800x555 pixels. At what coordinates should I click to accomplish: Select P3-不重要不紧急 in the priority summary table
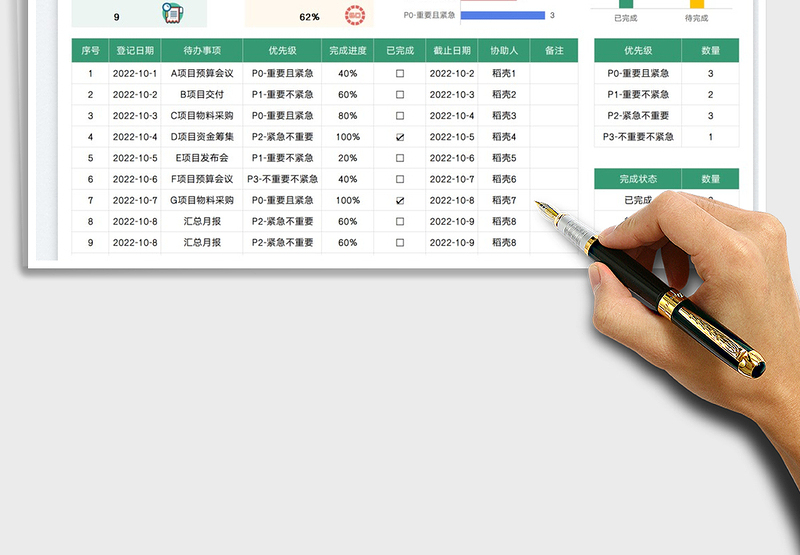coord(638,137)
